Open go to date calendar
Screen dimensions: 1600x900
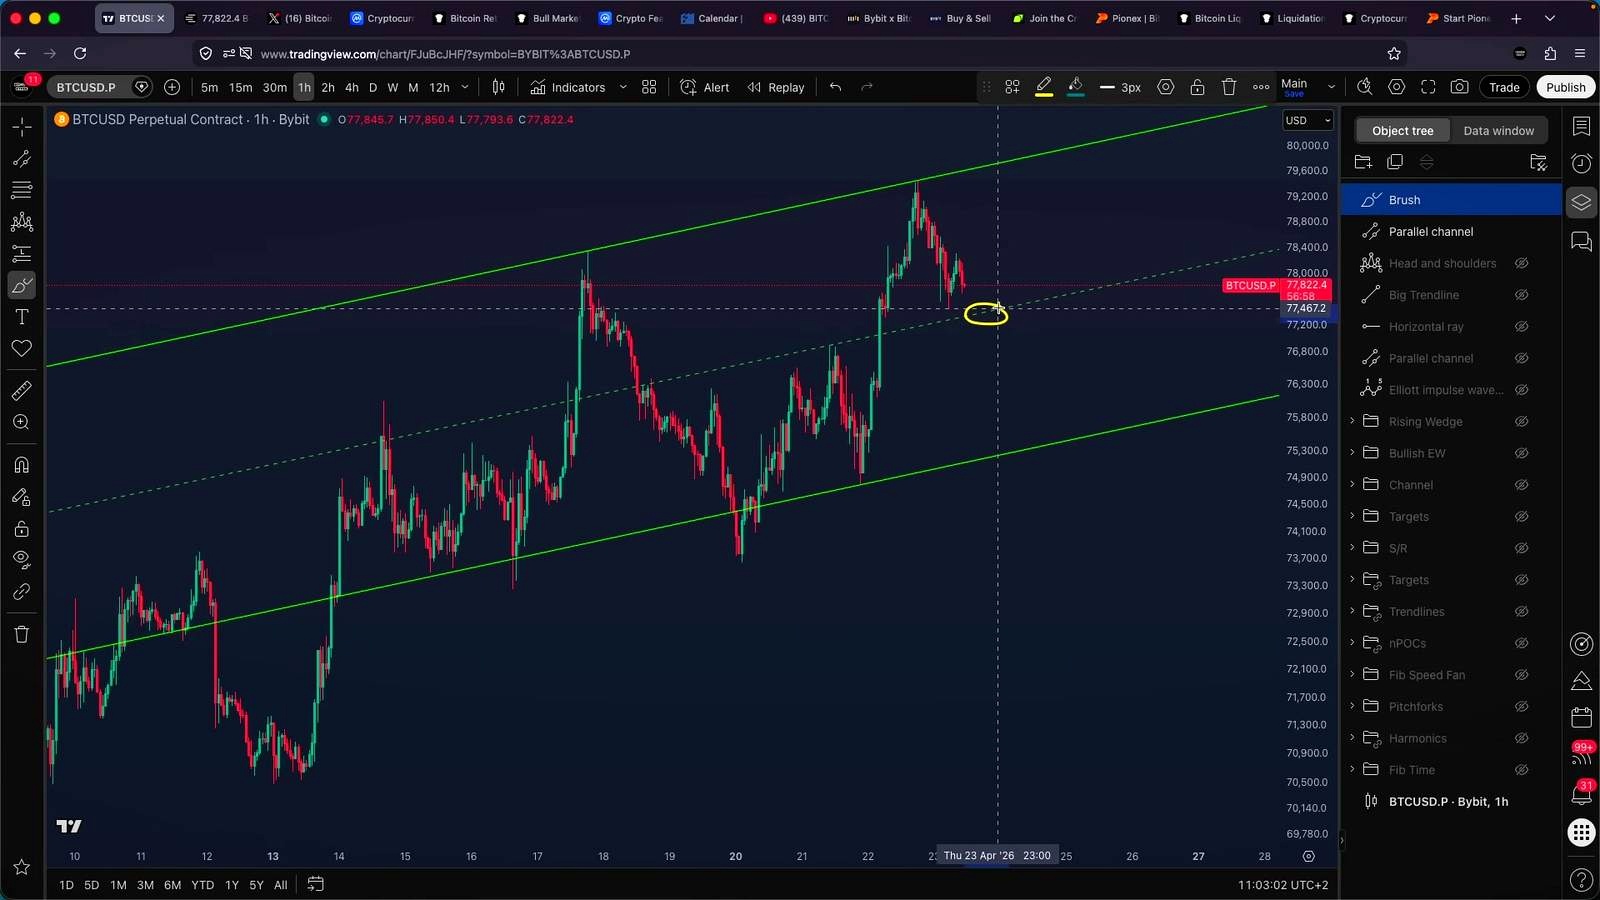pyautogui.click(x=315, y=884)
